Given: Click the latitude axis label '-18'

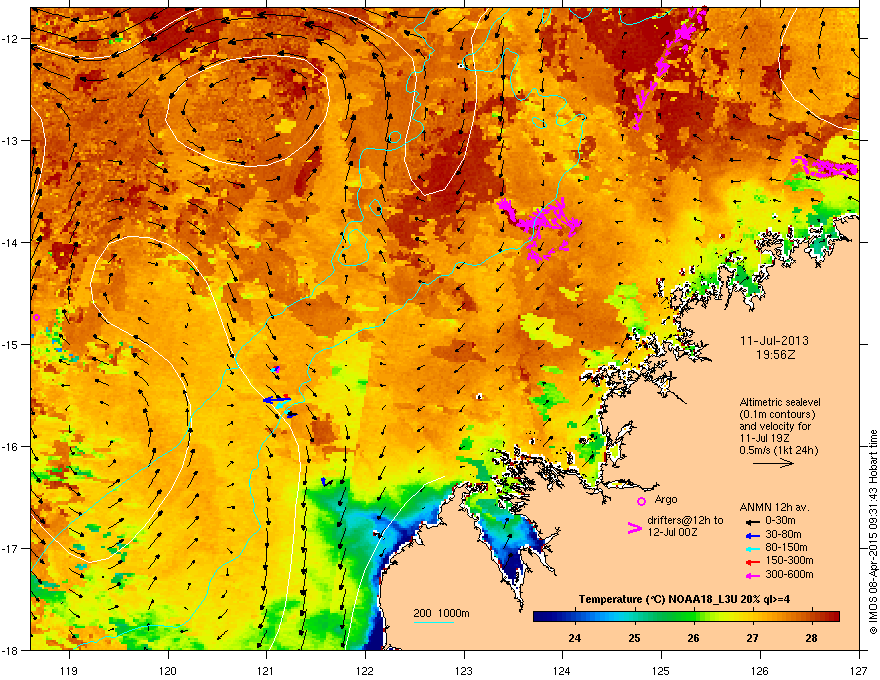Looking at the screenshot, I should (11, 650).
